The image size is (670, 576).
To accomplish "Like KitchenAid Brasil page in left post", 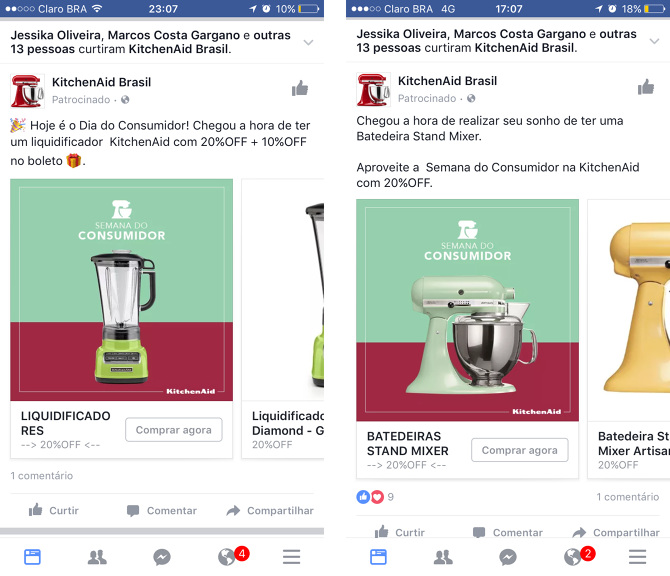I will (300, 88).
